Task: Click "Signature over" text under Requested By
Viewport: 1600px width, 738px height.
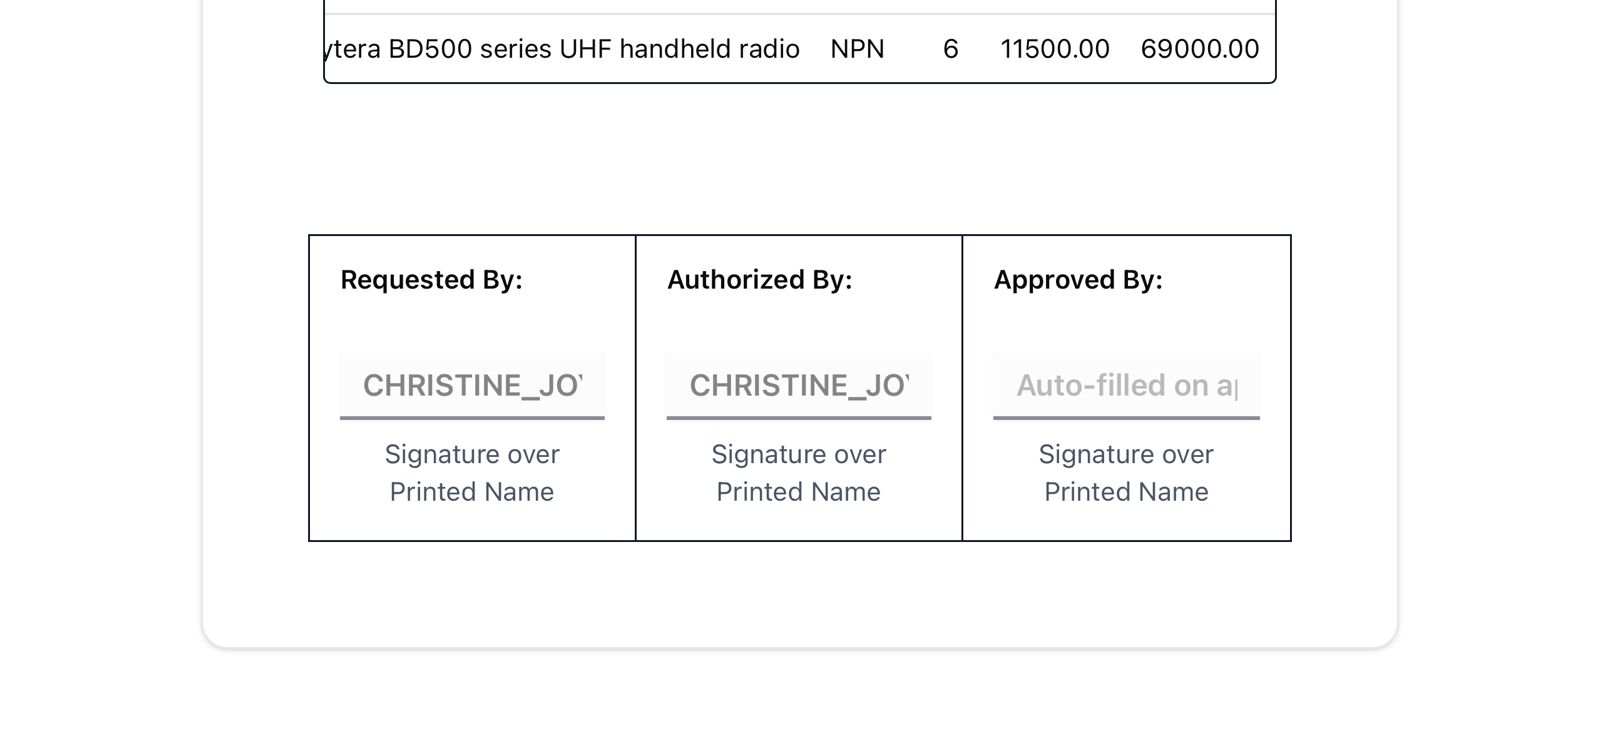Action: pos(472,454)
